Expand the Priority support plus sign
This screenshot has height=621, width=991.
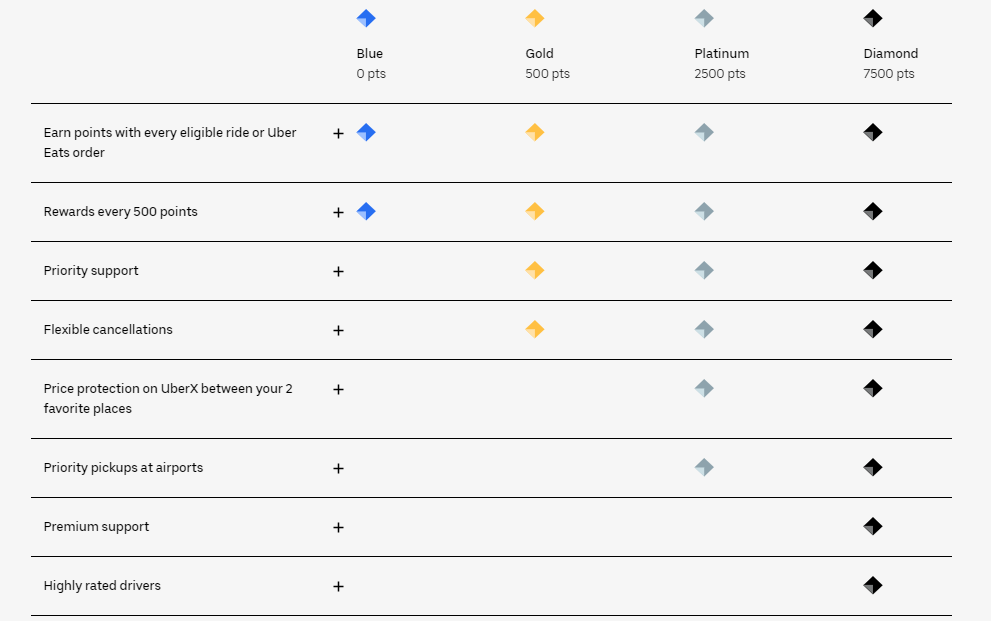pyautogui.click(x=338, y=271)
